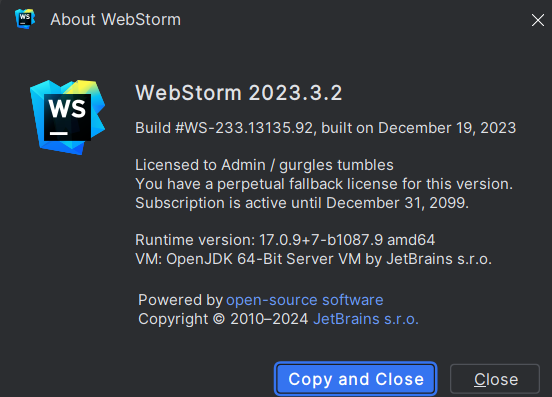The width and height of the screenshot is (552, 397).
Task: Click the Licensed to Admin text line
Action: click(x=264, y=165)
